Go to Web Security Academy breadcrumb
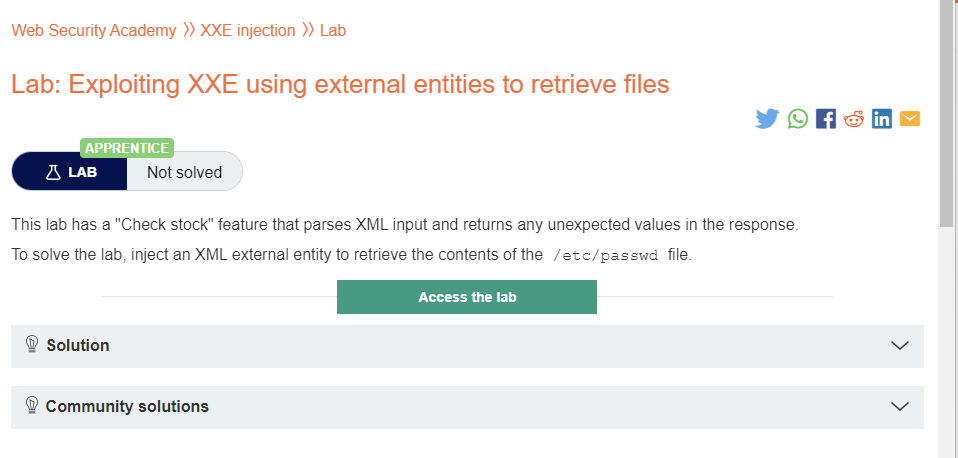The image size is (958, 458). click(x=93, y=31)
